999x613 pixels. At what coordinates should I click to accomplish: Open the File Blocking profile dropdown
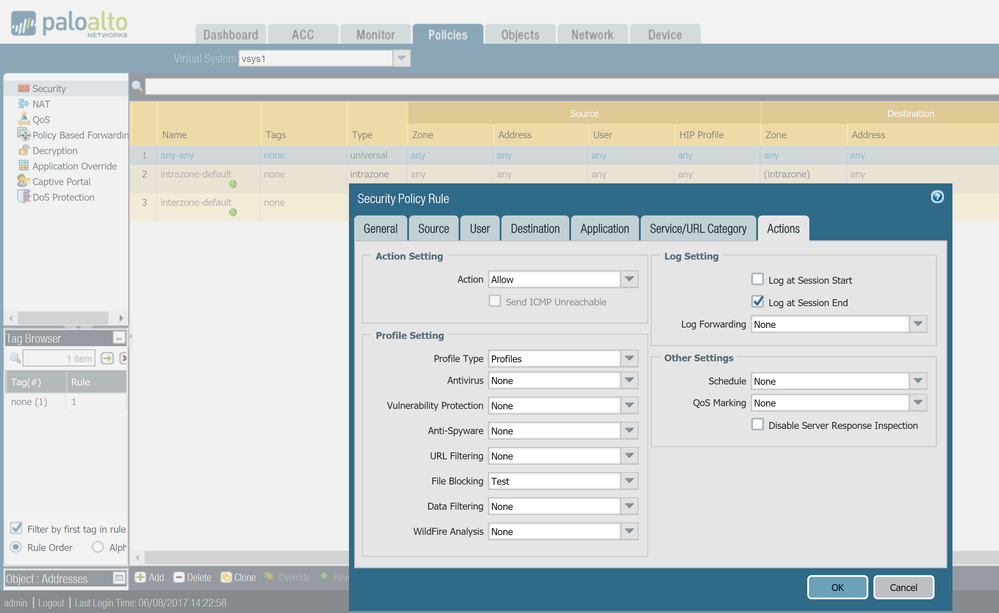[x=629, y=481]
